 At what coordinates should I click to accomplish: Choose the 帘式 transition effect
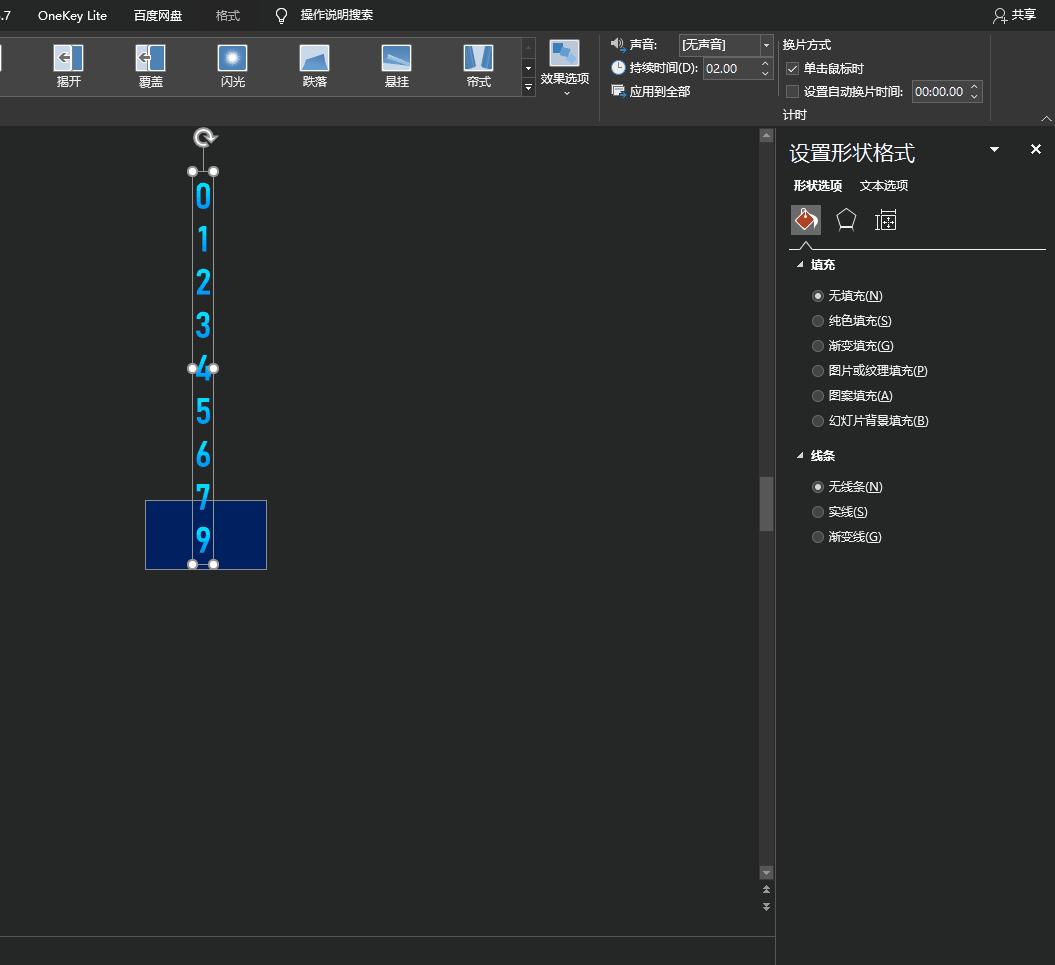[x=478, y=66]
